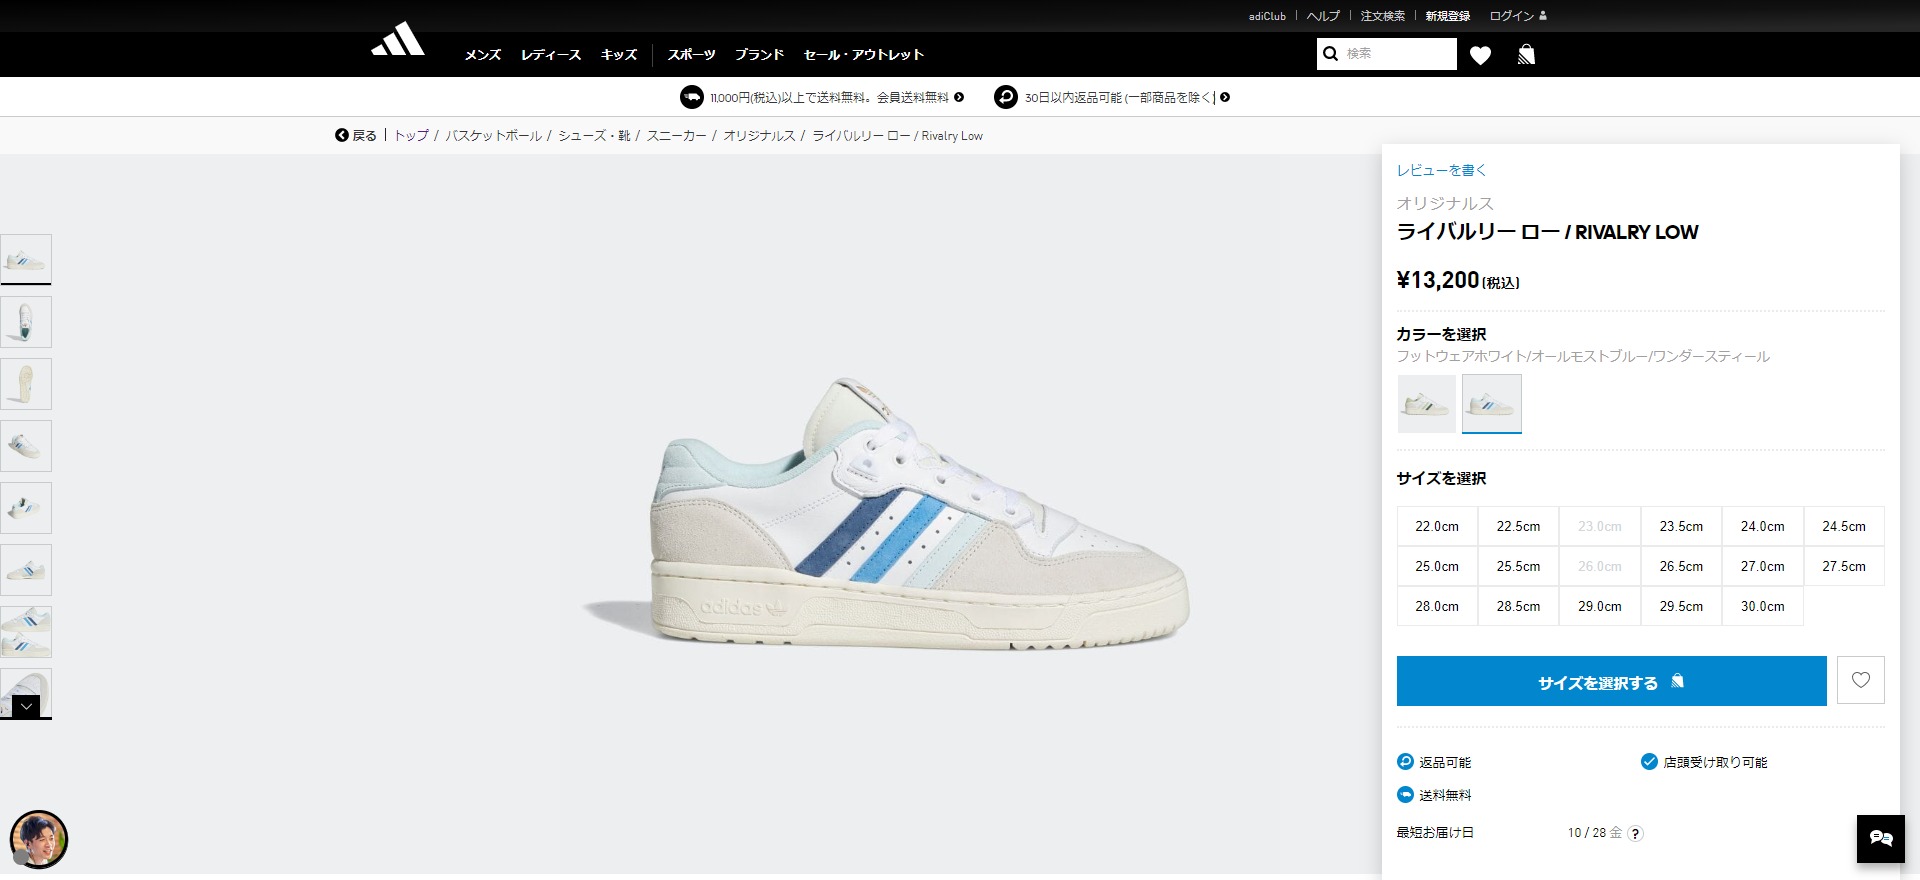Add product to wishlist heart button
The width and height of the screenshot is (1920, 880).
(1861, 681)
